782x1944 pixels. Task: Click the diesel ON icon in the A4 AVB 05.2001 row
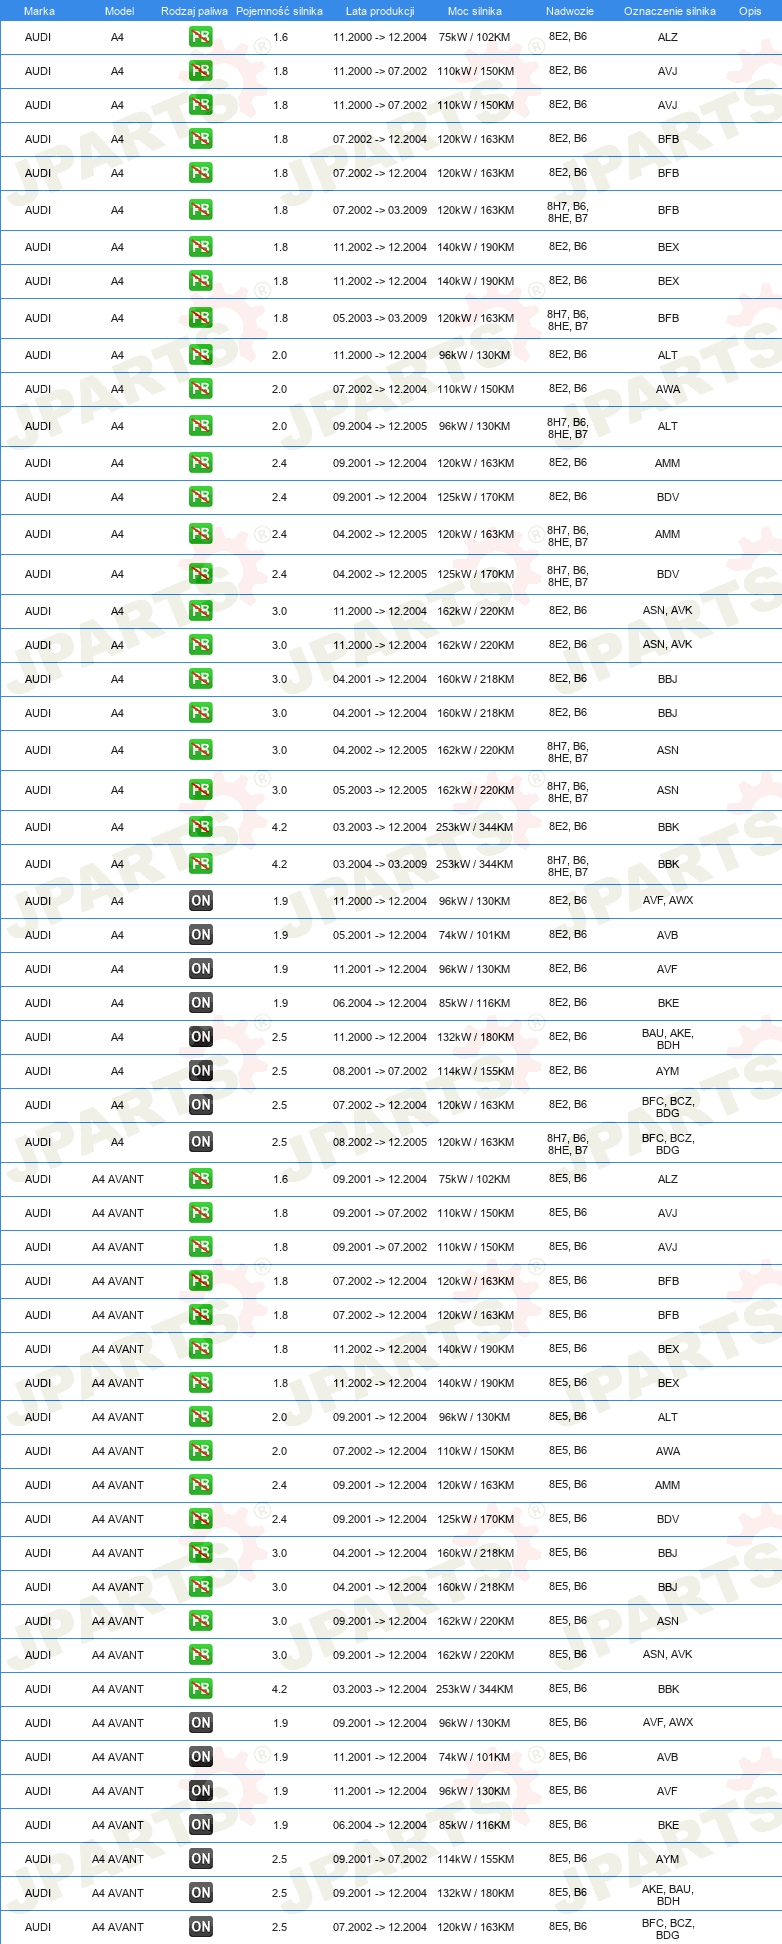[201, 935]
